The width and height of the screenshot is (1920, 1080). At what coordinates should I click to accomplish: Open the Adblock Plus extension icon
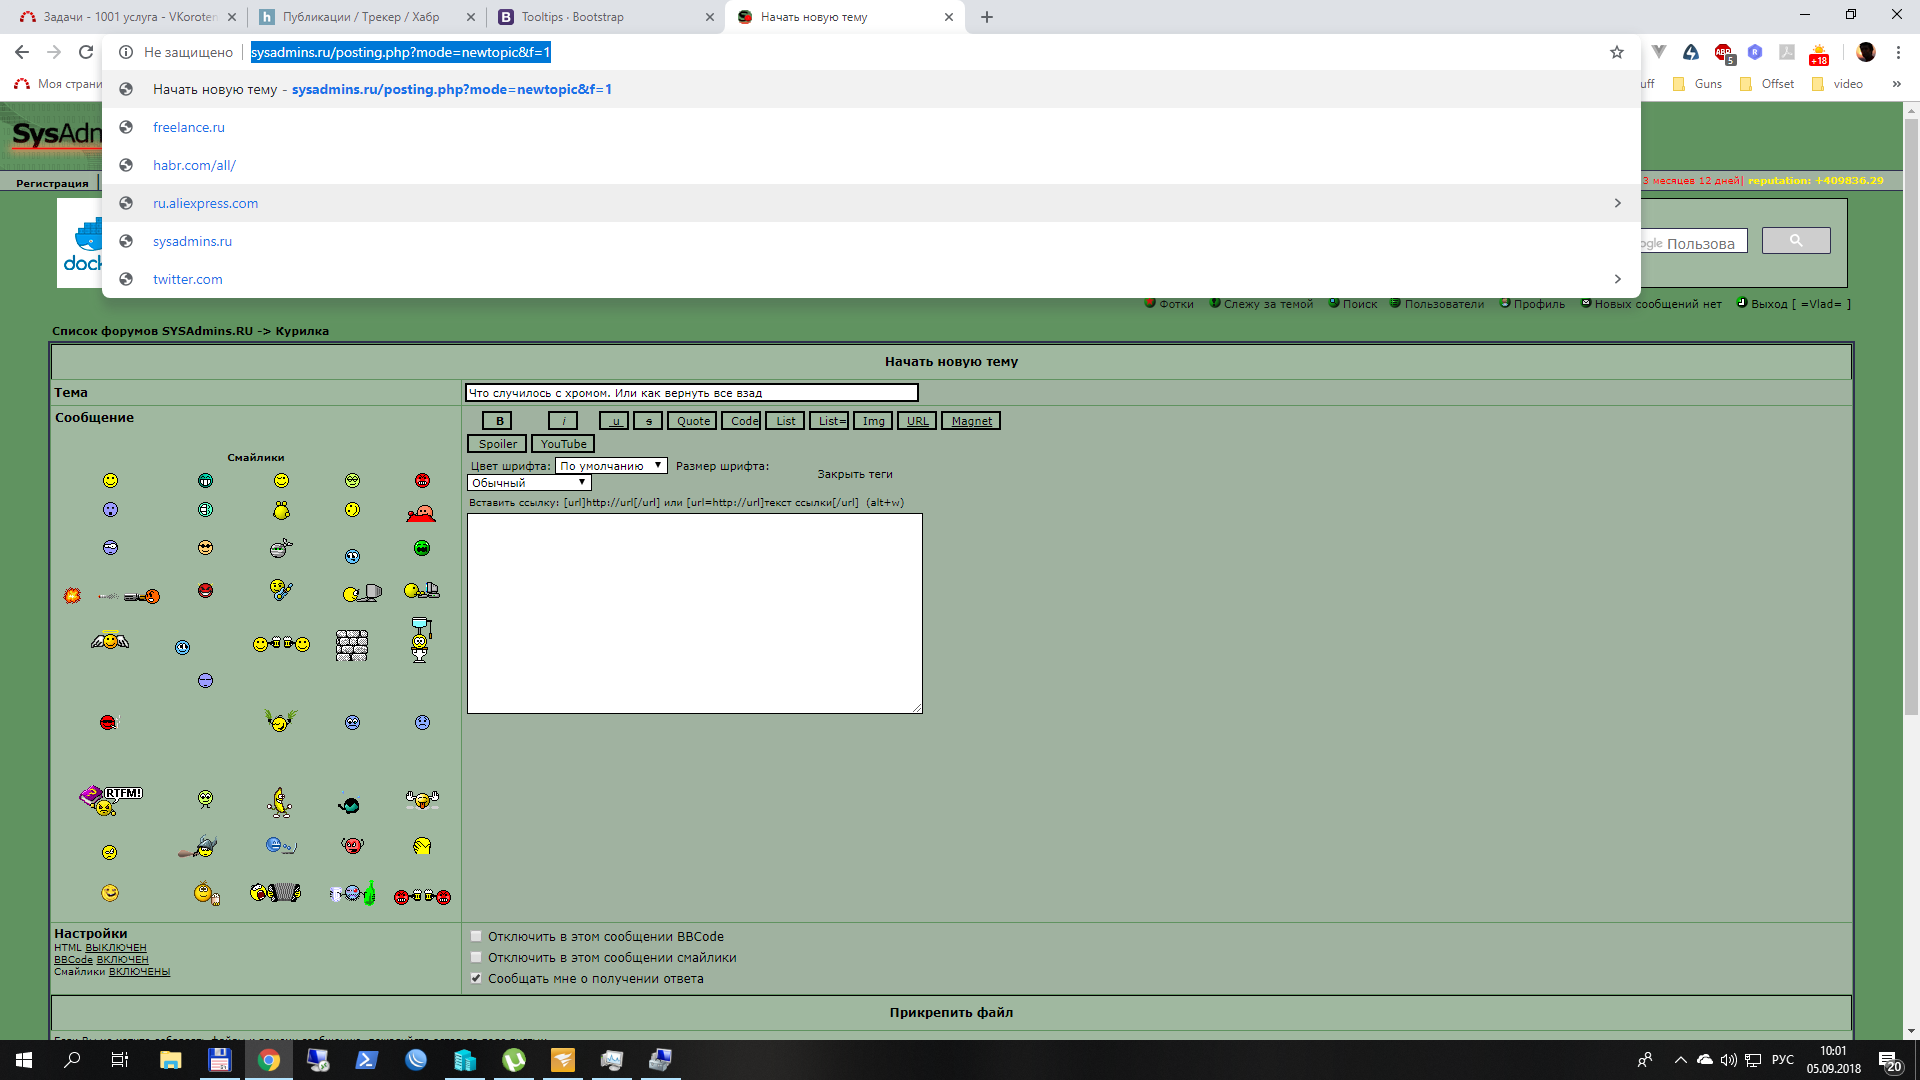click(1723, 52)
